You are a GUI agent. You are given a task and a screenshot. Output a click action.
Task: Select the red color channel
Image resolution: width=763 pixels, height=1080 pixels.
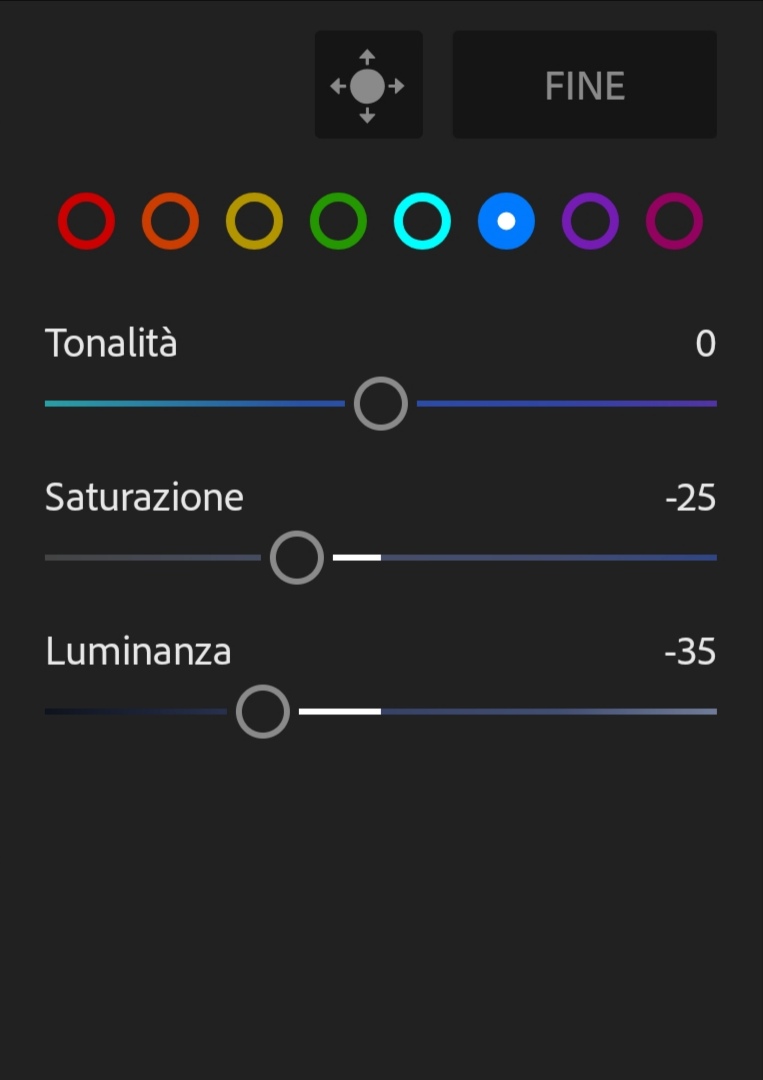tap(86, 221)
